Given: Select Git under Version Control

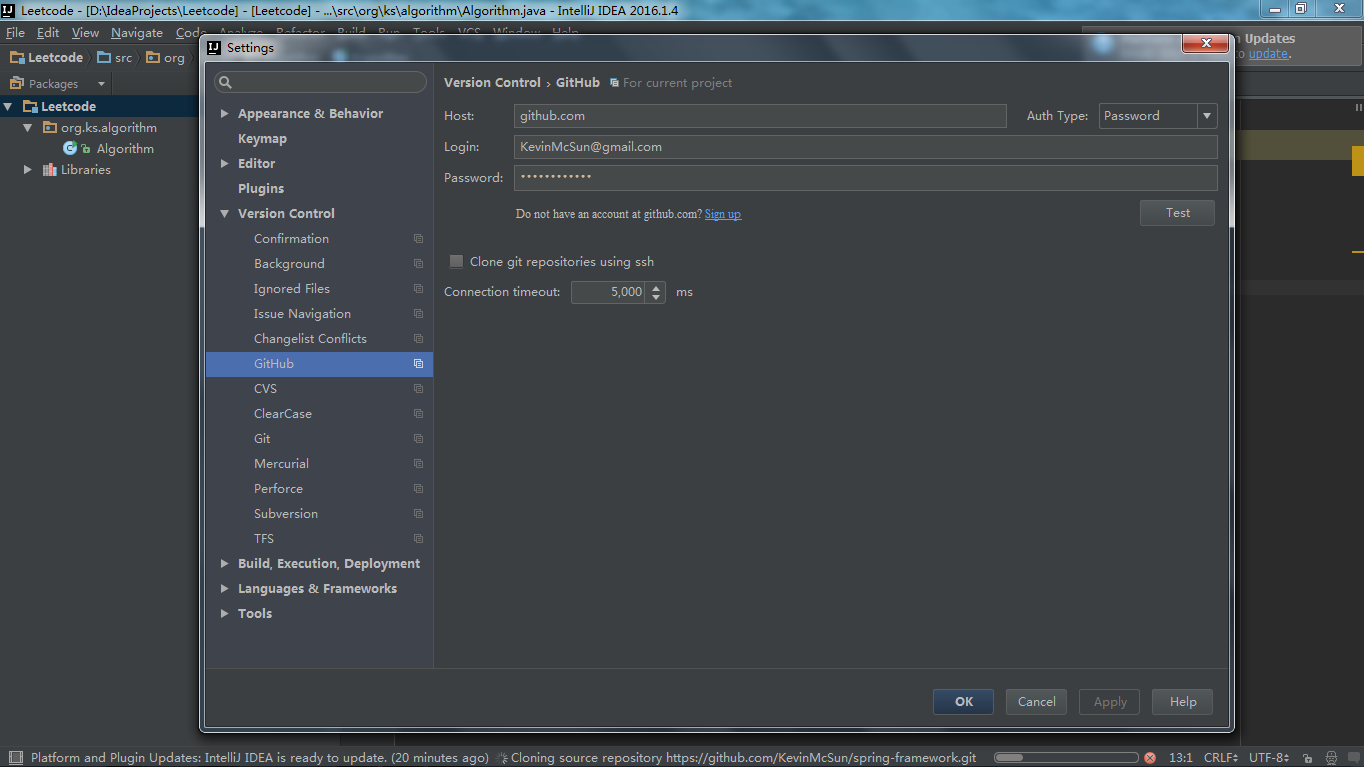Looking at the screenshot, I should coord(262,439).
